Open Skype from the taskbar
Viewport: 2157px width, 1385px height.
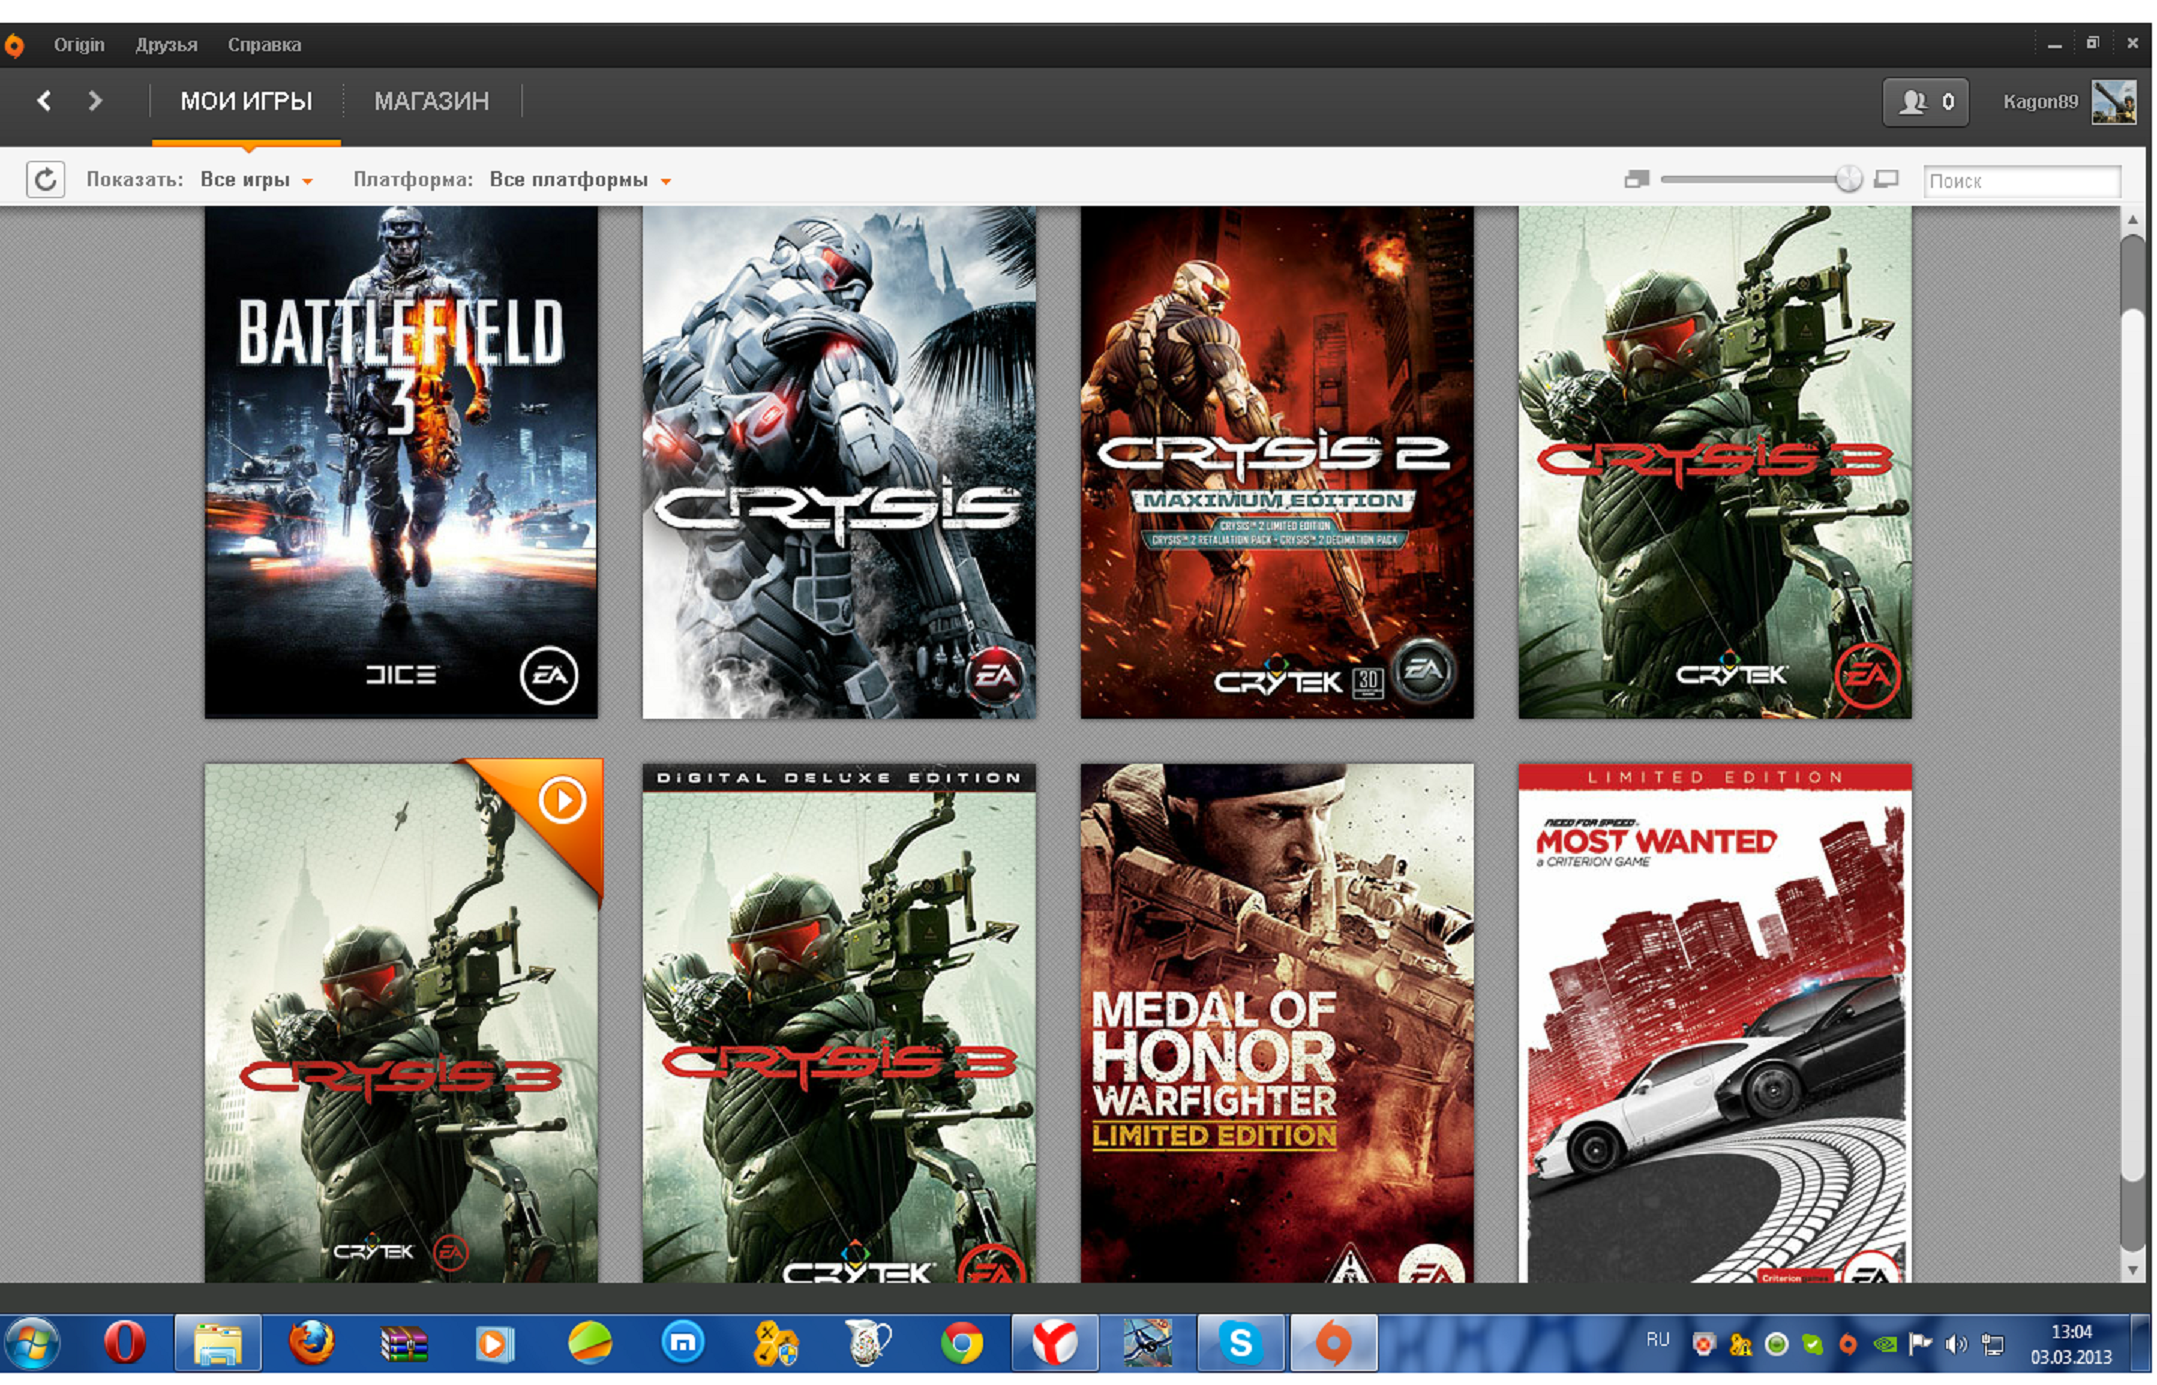coord(1240,1342)
